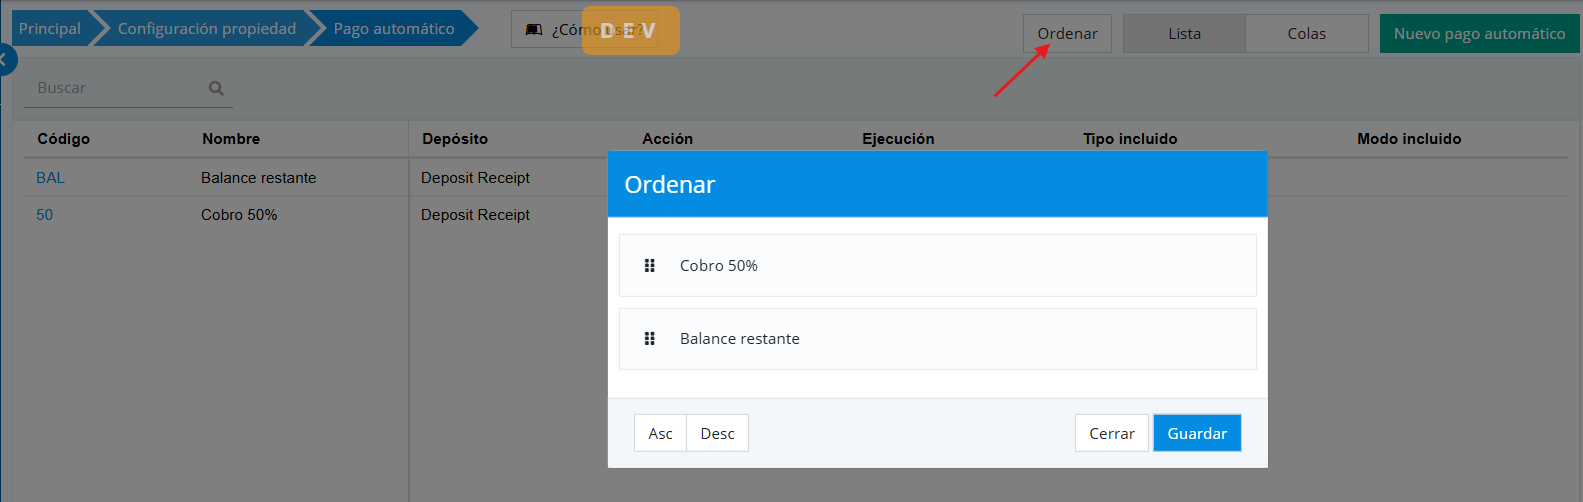Image resolution: width=1583 pixels, height=502 pixels.
Task: Open the BAL code link
Action: click(50, 178)
